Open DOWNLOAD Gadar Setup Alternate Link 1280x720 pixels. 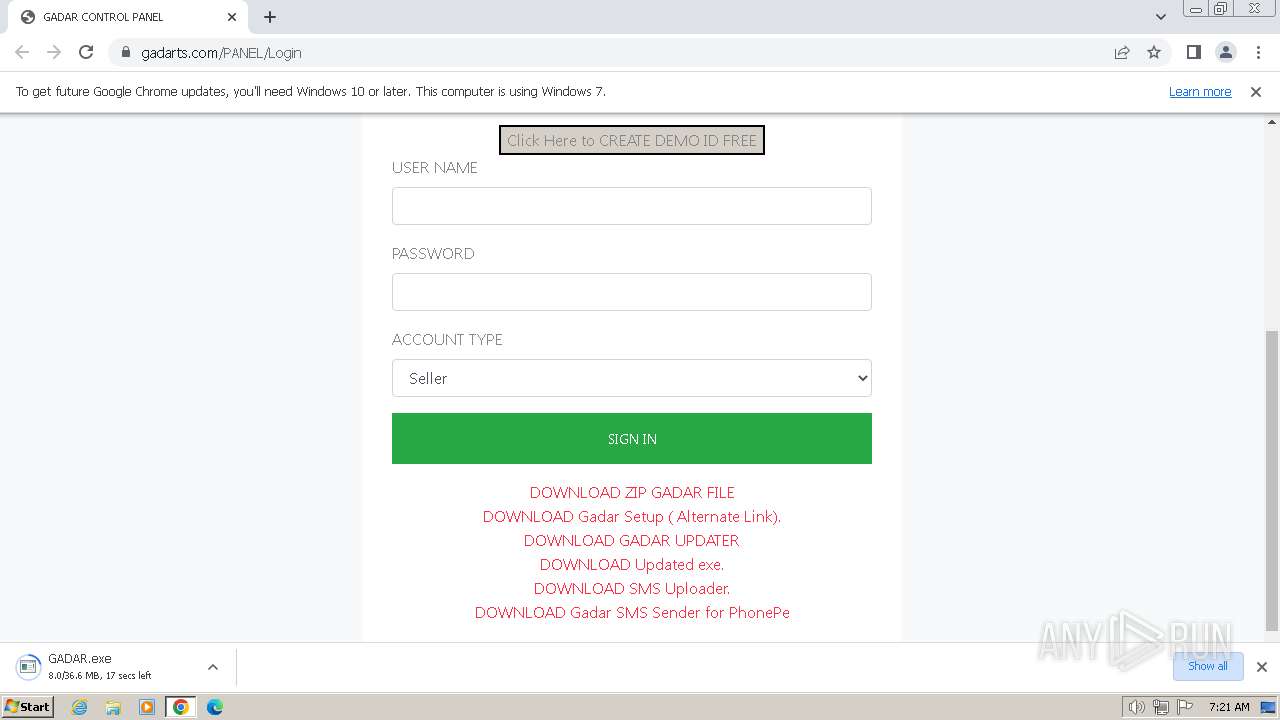point(632,516)
